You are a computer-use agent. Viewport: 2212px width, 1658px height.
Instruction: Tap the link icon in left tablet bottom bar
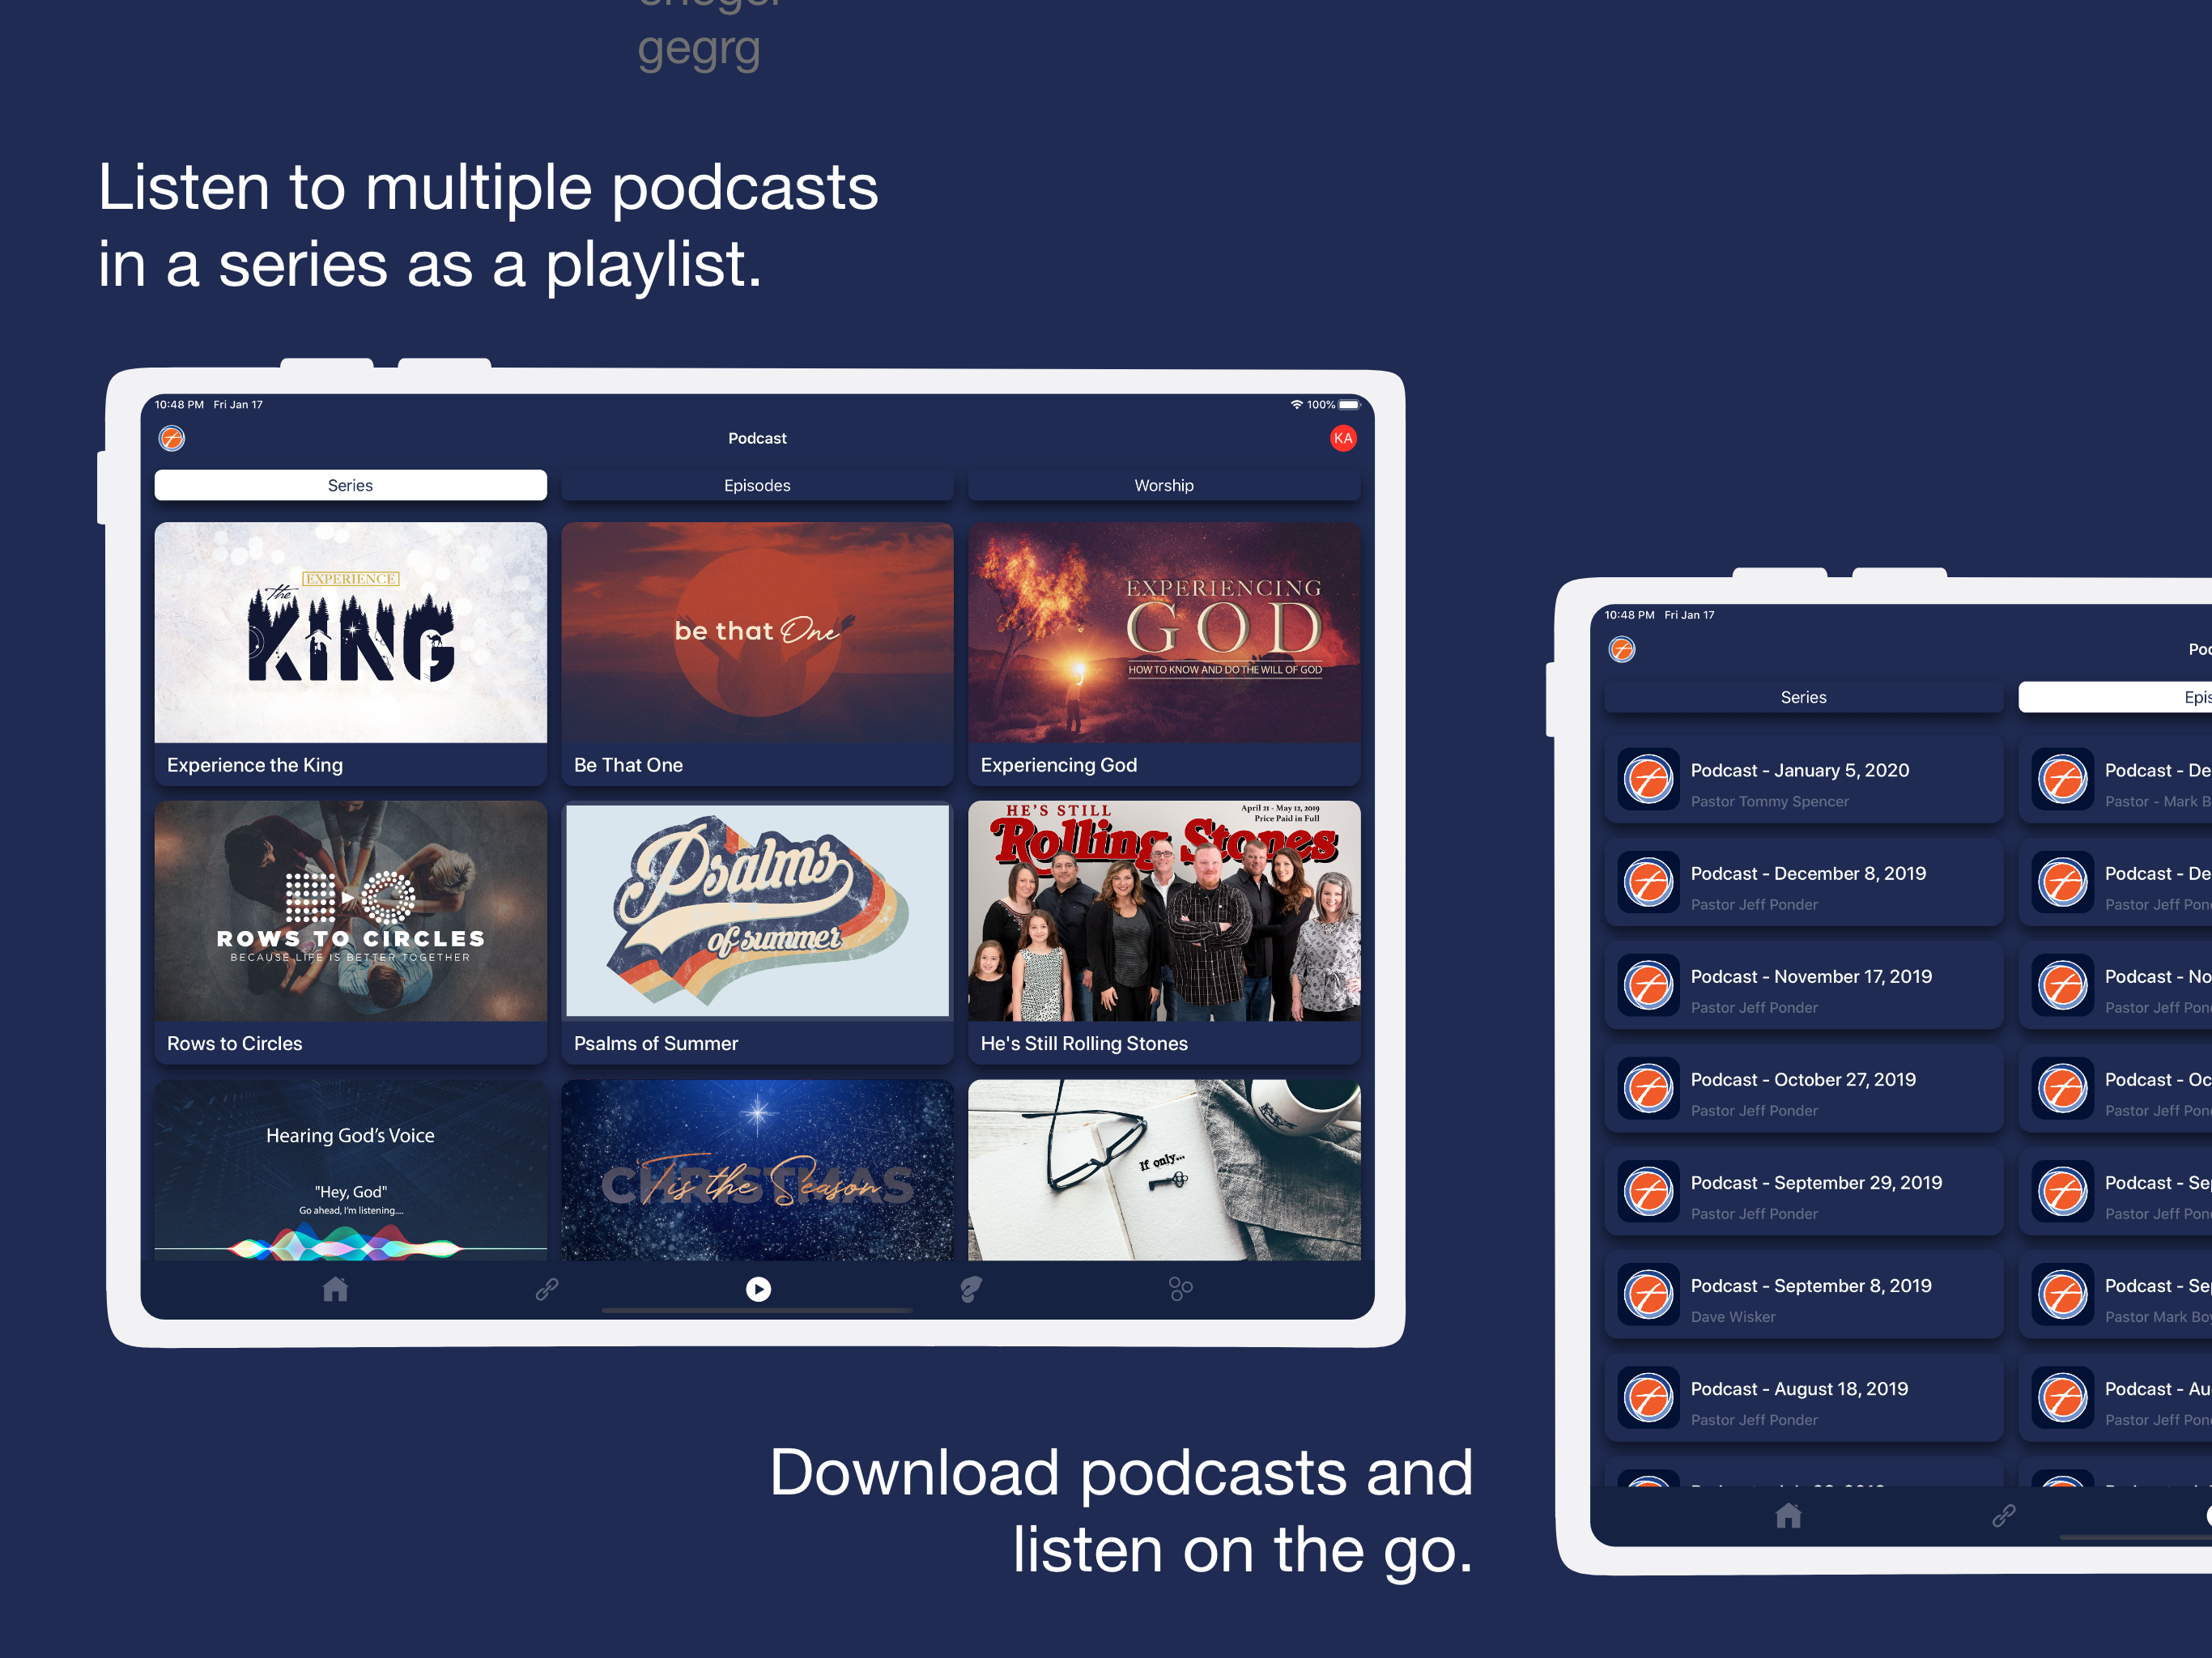pos(547,1289)
